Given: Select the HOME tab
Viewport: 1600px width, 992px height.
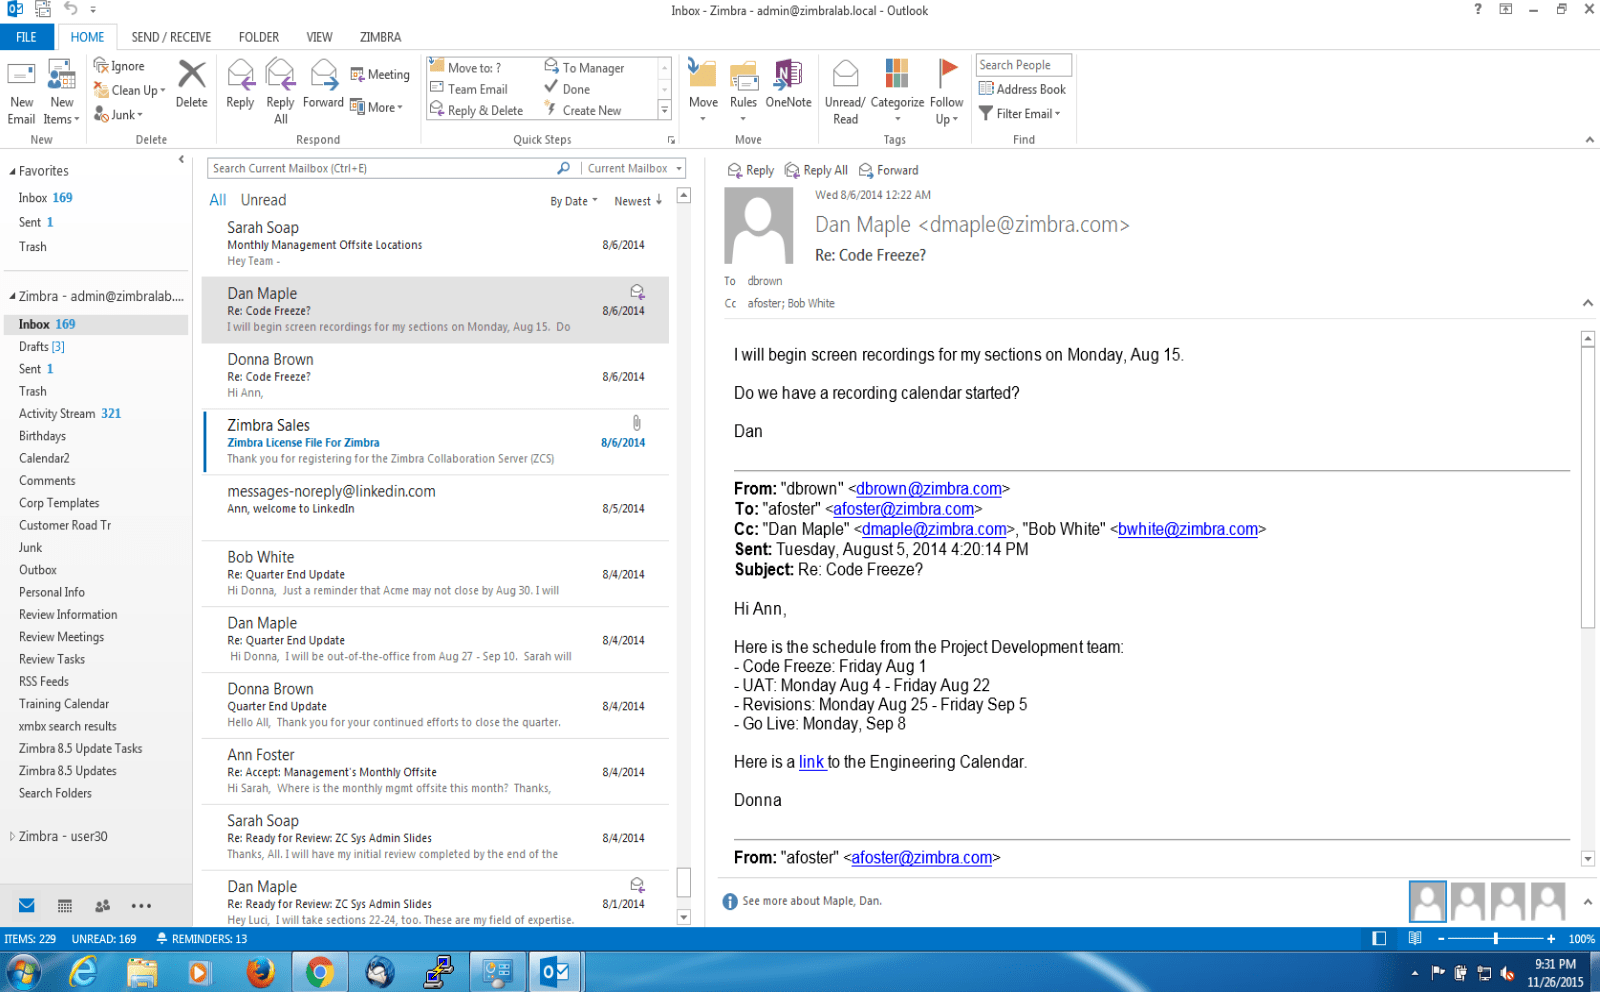Looking at the screenshot, I should (87, 37).
